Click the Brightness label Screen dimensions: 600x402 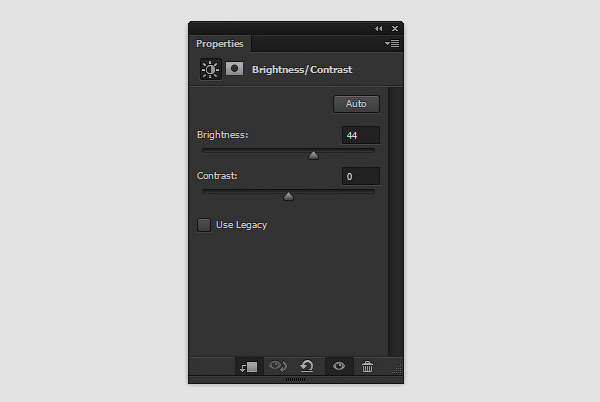[222, 135]
